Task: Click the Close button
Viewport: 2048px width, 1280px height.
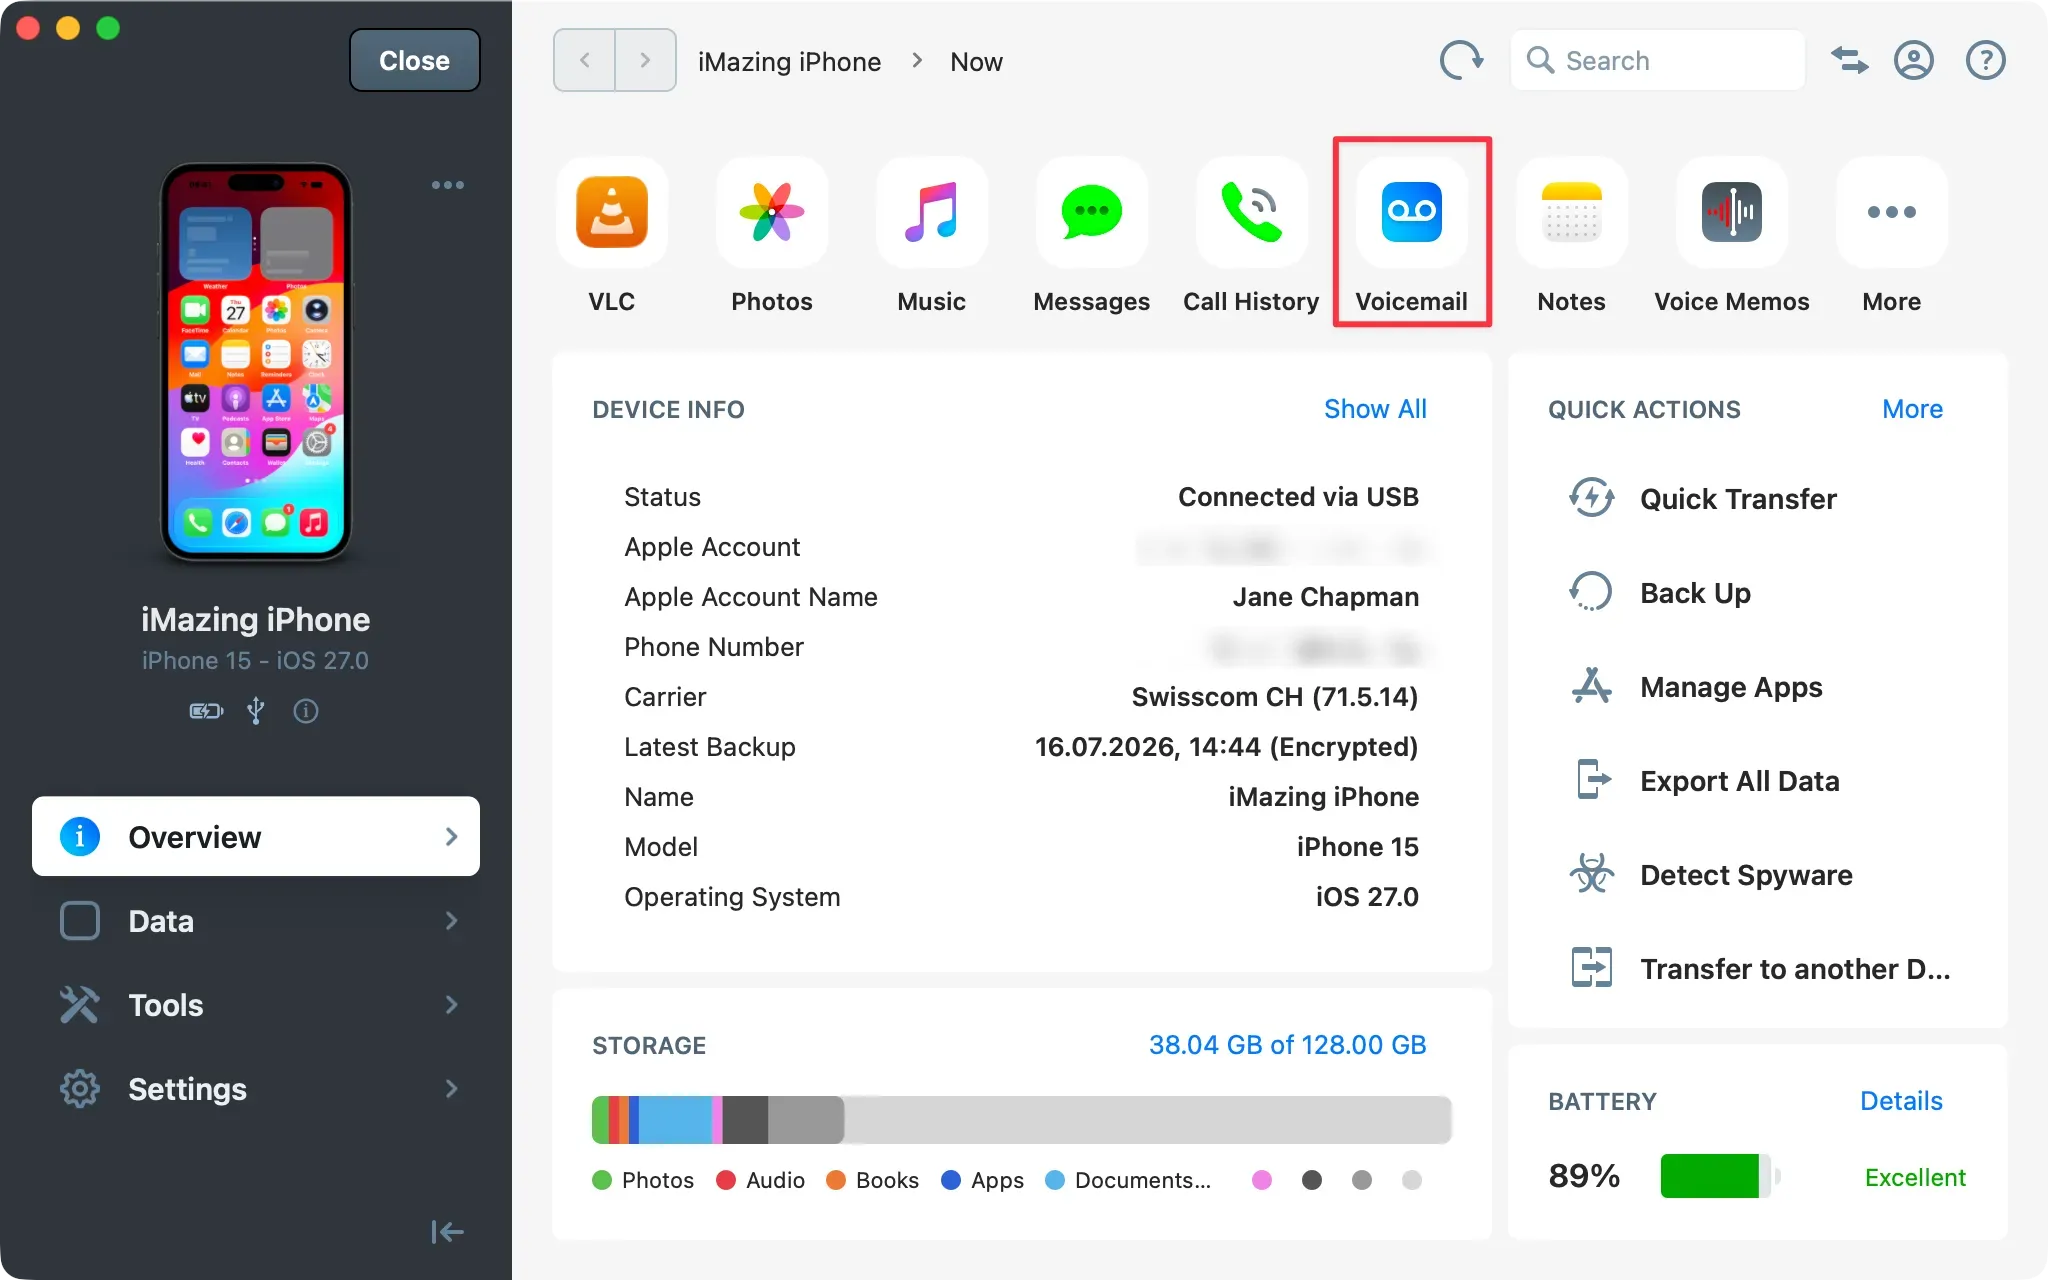Action: [x=415, y=60]
